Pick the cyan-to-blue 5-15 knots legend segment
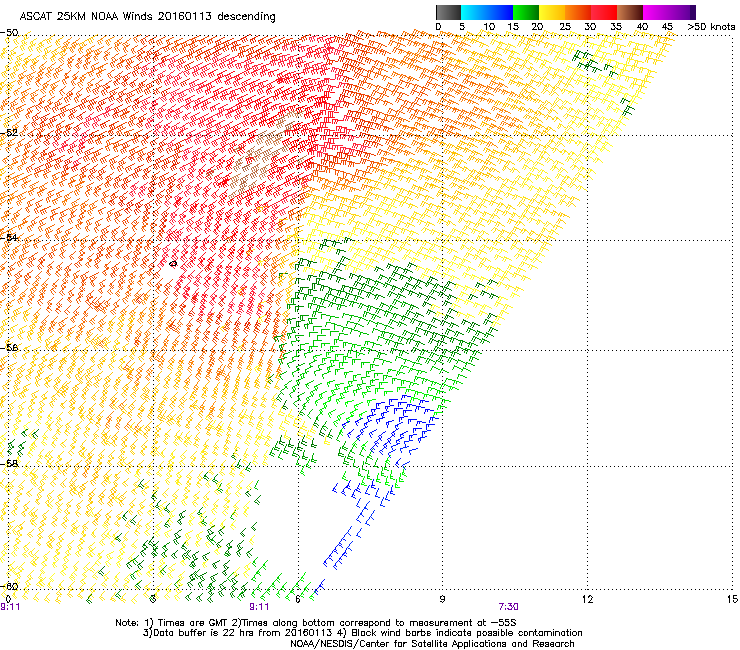This screenshot has width=740, height=650. (x=487, y=12)
